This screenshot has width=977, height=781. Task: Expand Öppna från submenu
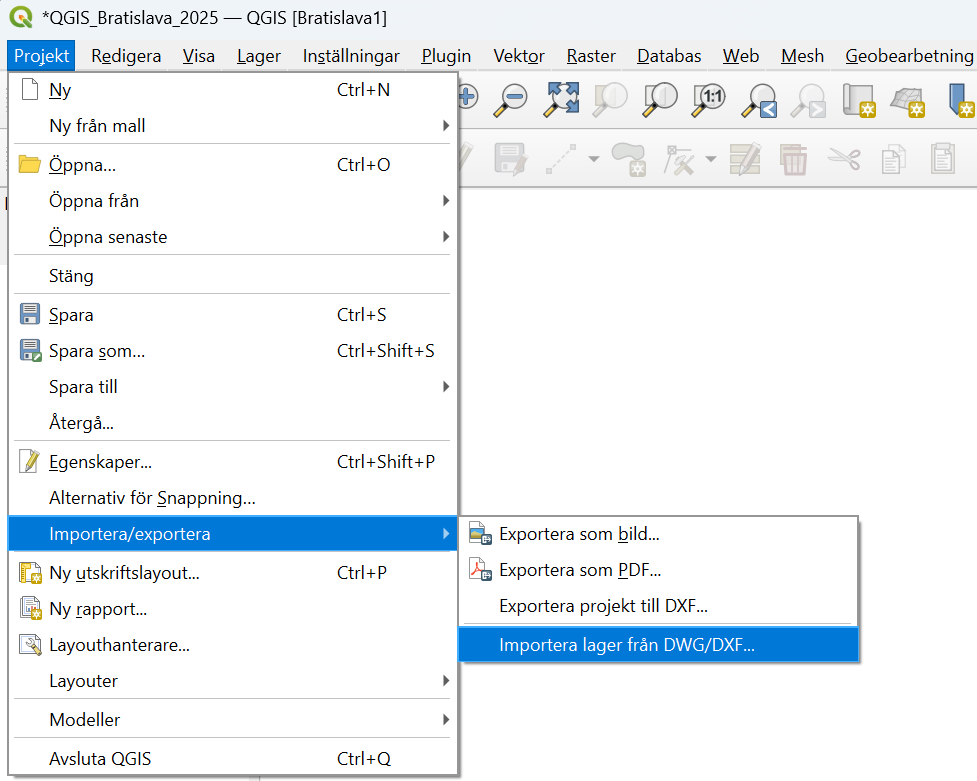[446, 200]
